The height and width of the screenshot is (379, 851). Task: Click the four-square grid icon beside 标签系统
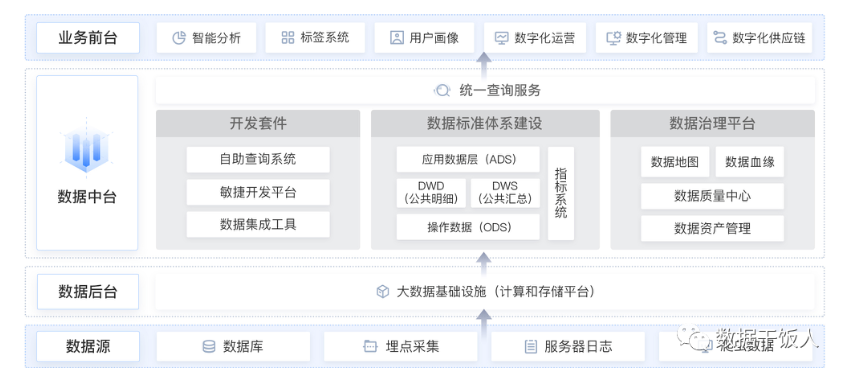tap(288, 37)
